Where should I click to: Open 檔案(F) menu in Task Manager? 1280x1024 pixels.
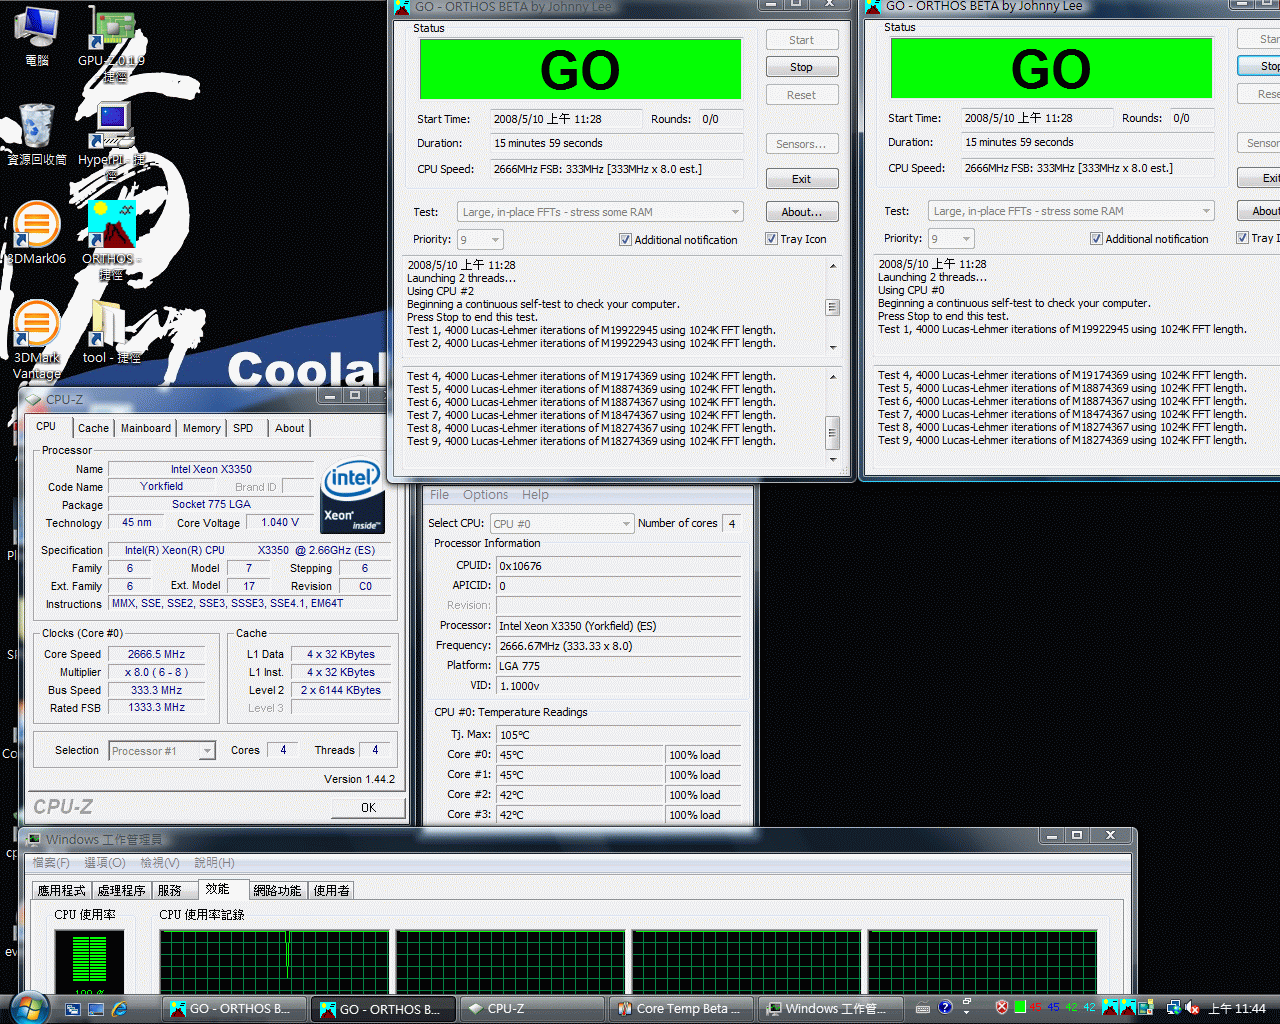(51, 862)
